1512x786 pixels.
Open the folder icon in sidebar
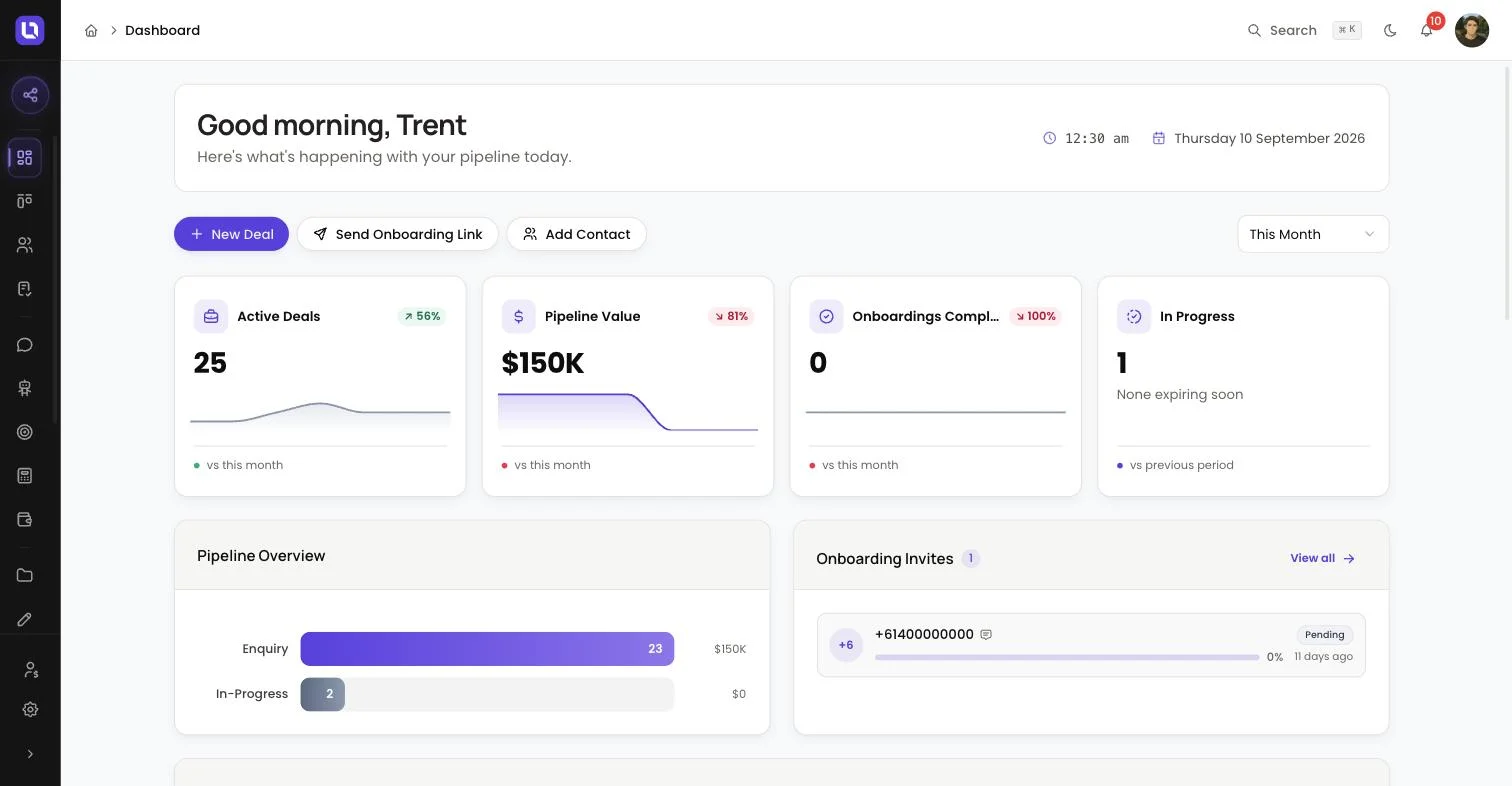tap(25, 575)
